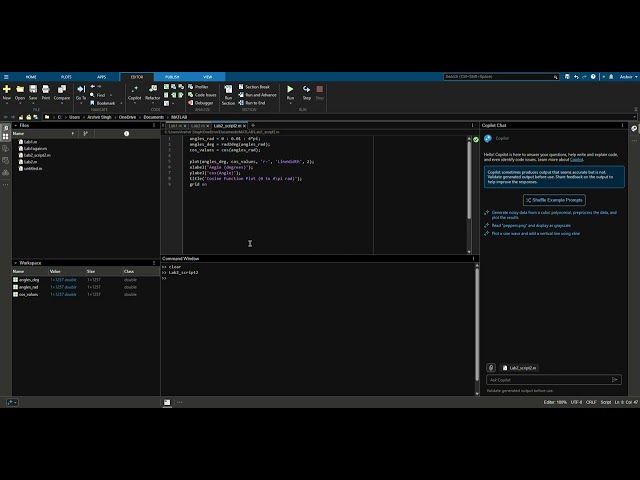Expand the New button dropdown arrow
The image size is (640, 480).
coord(7,103)
